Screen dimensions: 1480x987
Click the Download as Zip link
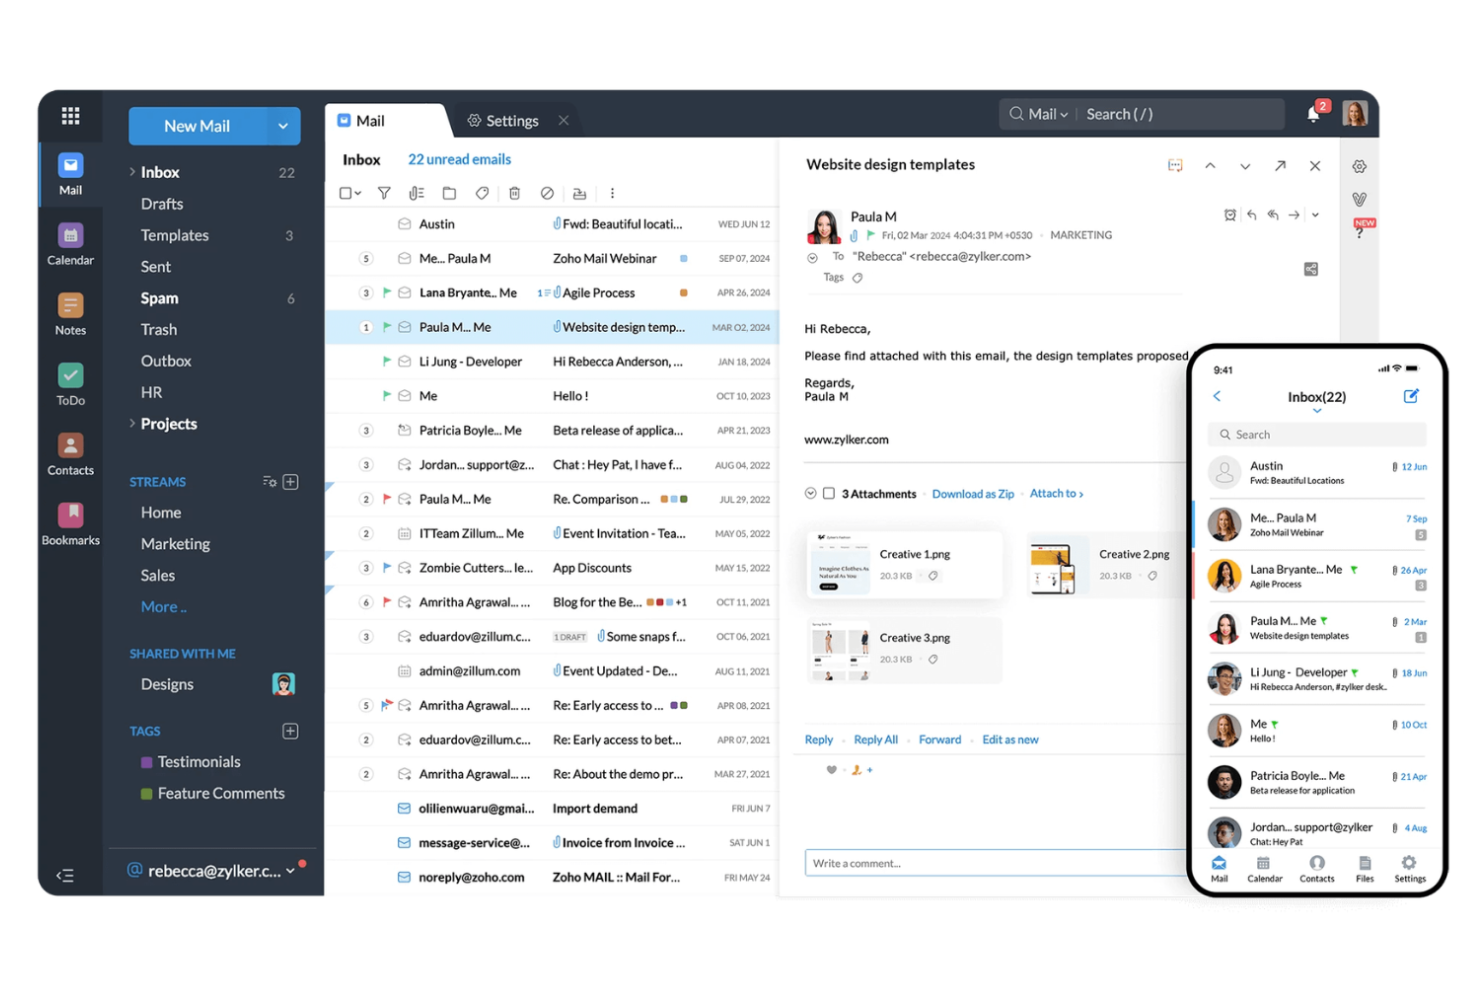(972, 493)
